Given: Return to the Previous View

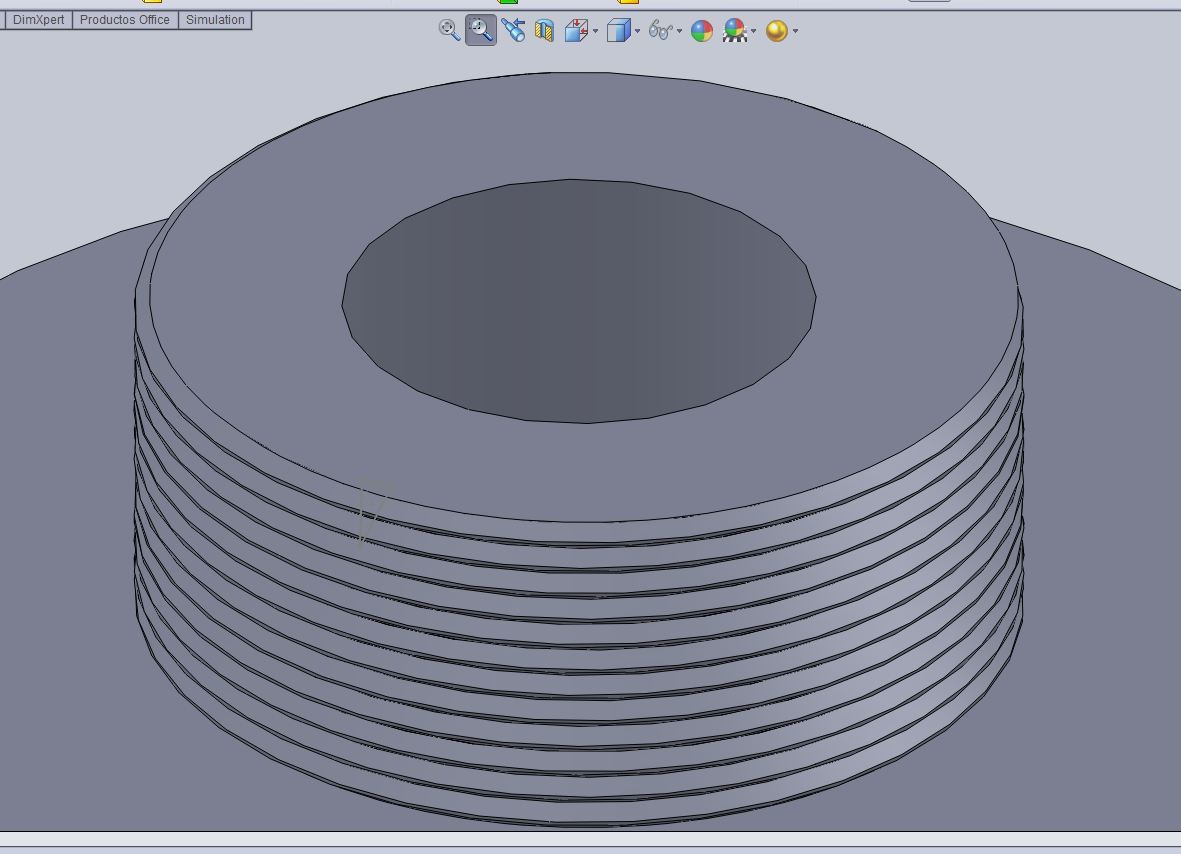Looking at the screenshot, I should coord(513,31).
